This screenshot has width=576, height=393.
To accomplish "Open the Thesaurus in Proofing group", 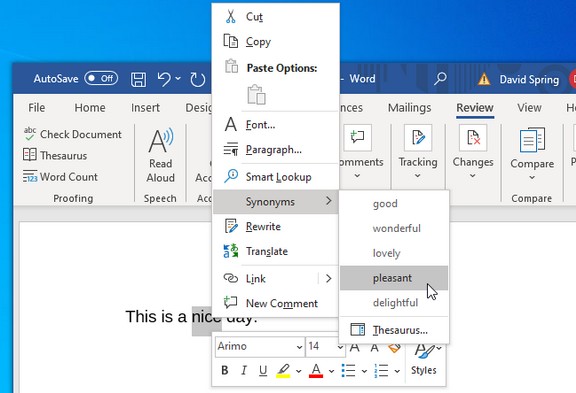I will (x=55, y=155).
